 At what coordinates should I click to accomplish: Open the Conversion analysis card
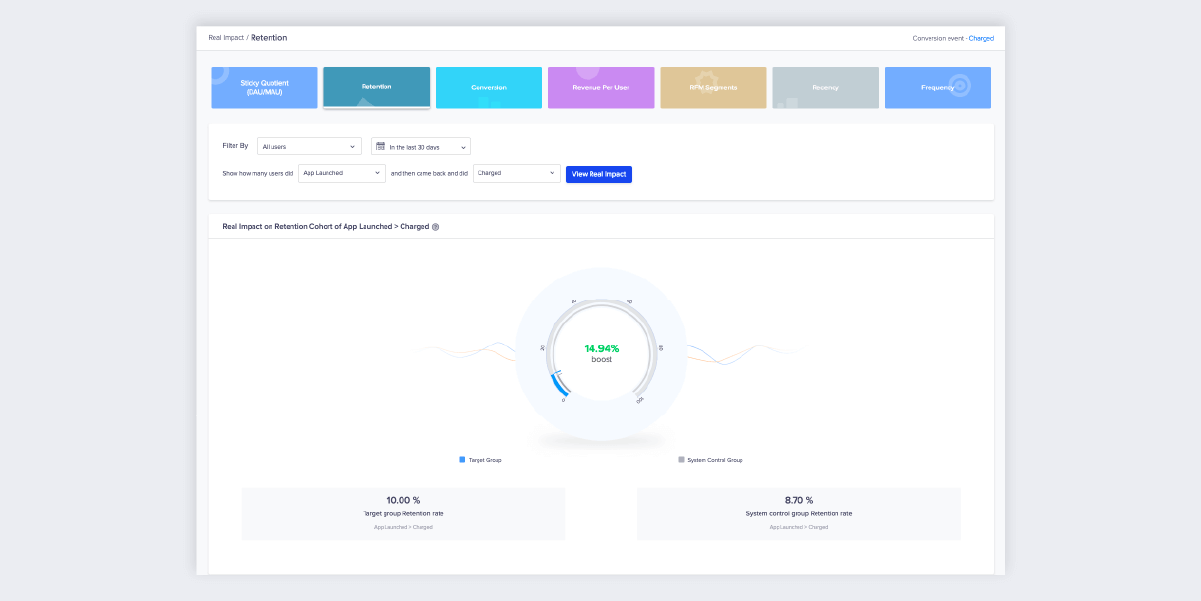click(x=488, y=87)
